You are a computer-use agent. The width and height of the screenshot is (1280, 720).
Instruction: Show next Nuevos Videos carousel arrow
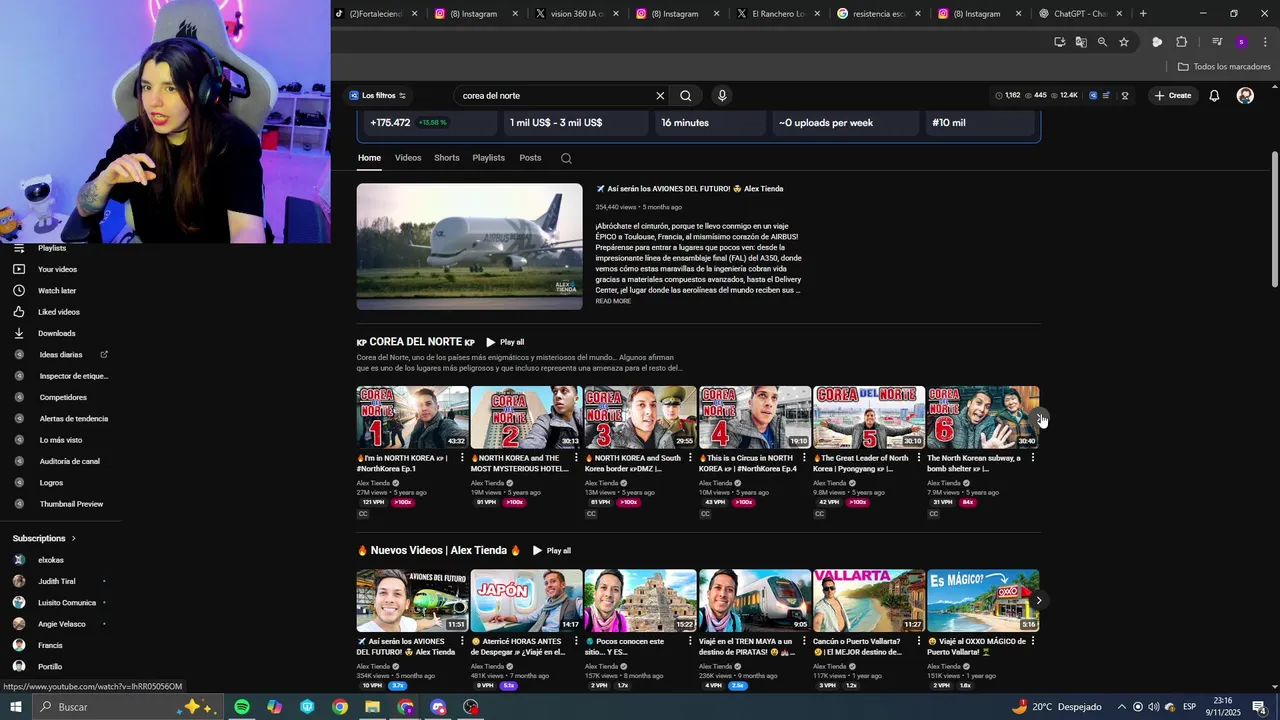1039,601
